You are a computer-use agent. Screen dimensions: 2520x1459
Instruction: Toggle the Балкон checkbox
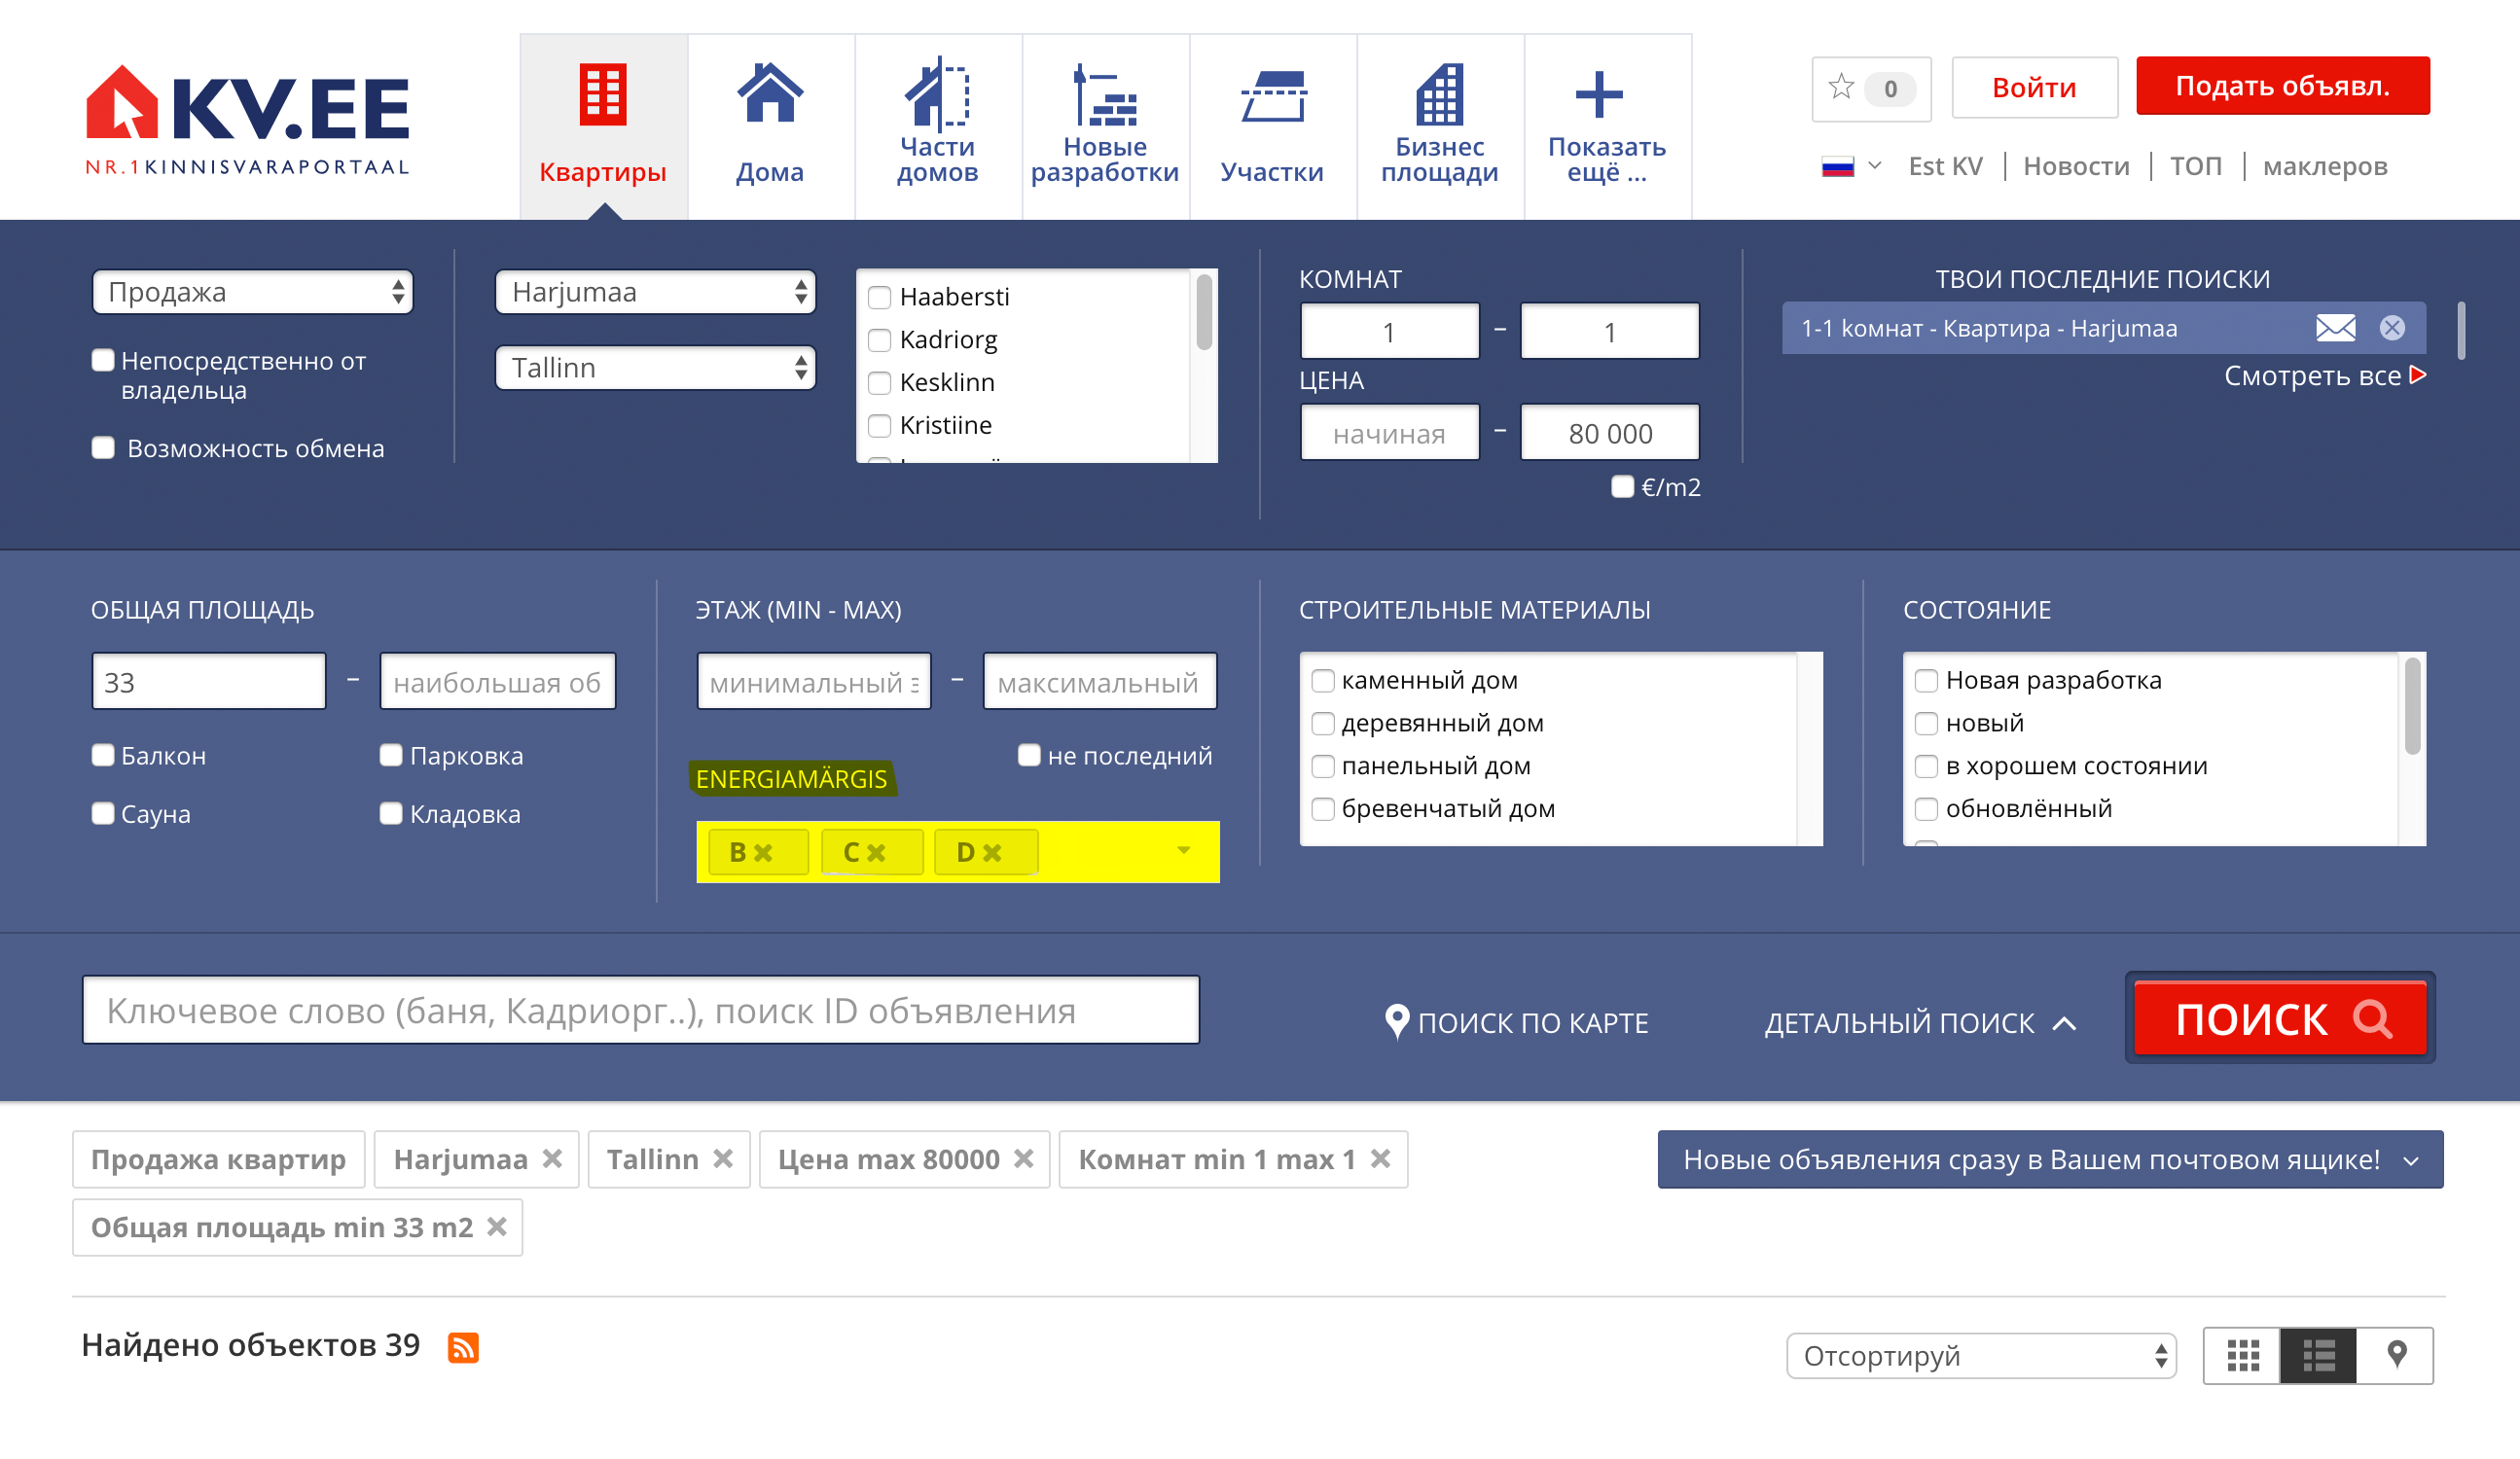click(103, 755)
